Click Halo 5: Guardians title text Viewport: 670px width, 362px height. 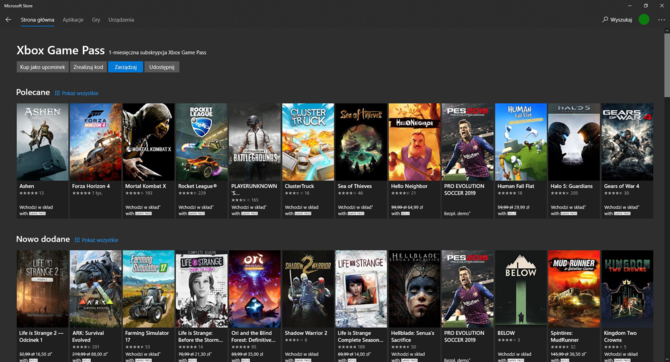pos(571,186)
